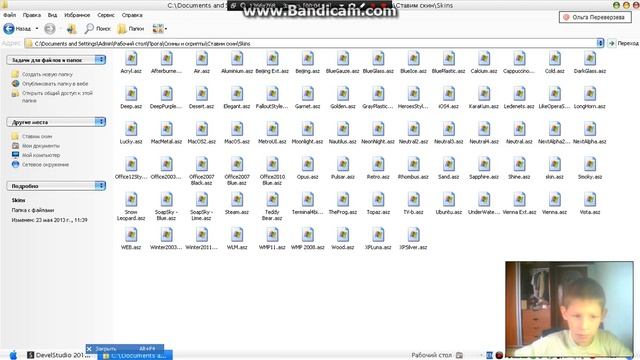640x360 pixels.
Task: Collapse the file and folder tasks panel
Action: coord(100,60)
